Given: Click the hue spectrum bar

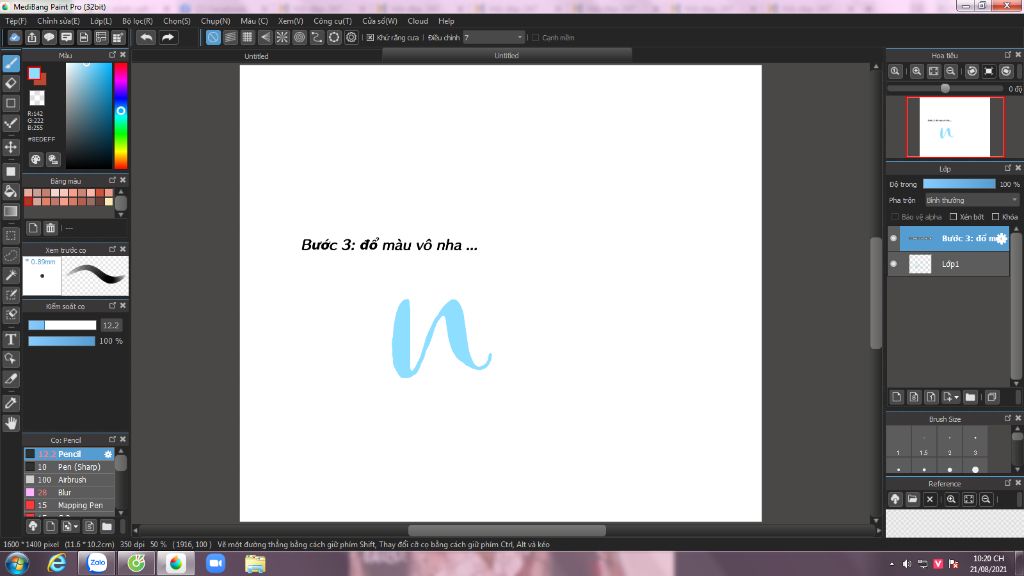Looking at the screenshot, I should click(x=121, y=116).
